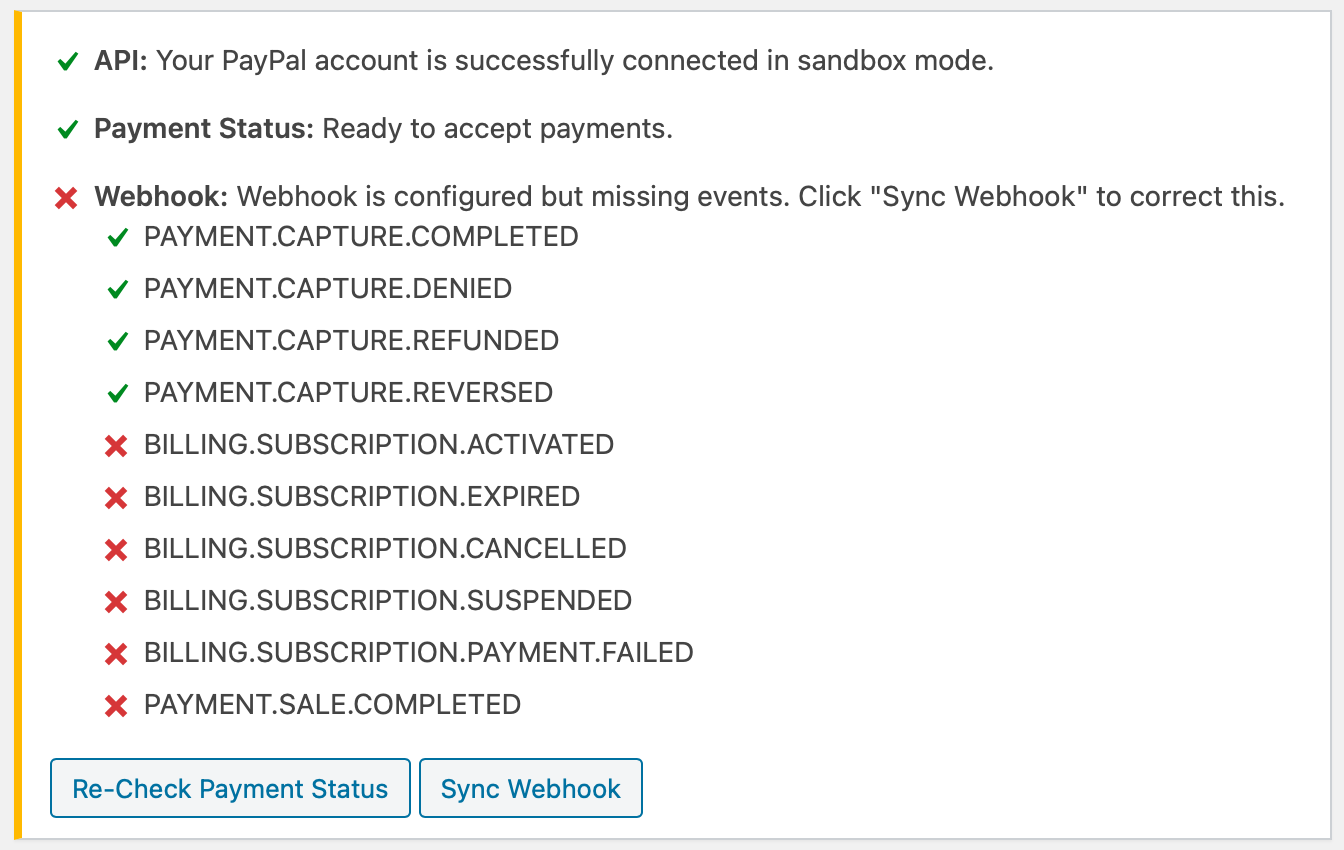Click the checkmark next to PAYMENT.CAPTURE.REFUNDED
This screenshot has height=850, width=1344.
click(118, 342)
